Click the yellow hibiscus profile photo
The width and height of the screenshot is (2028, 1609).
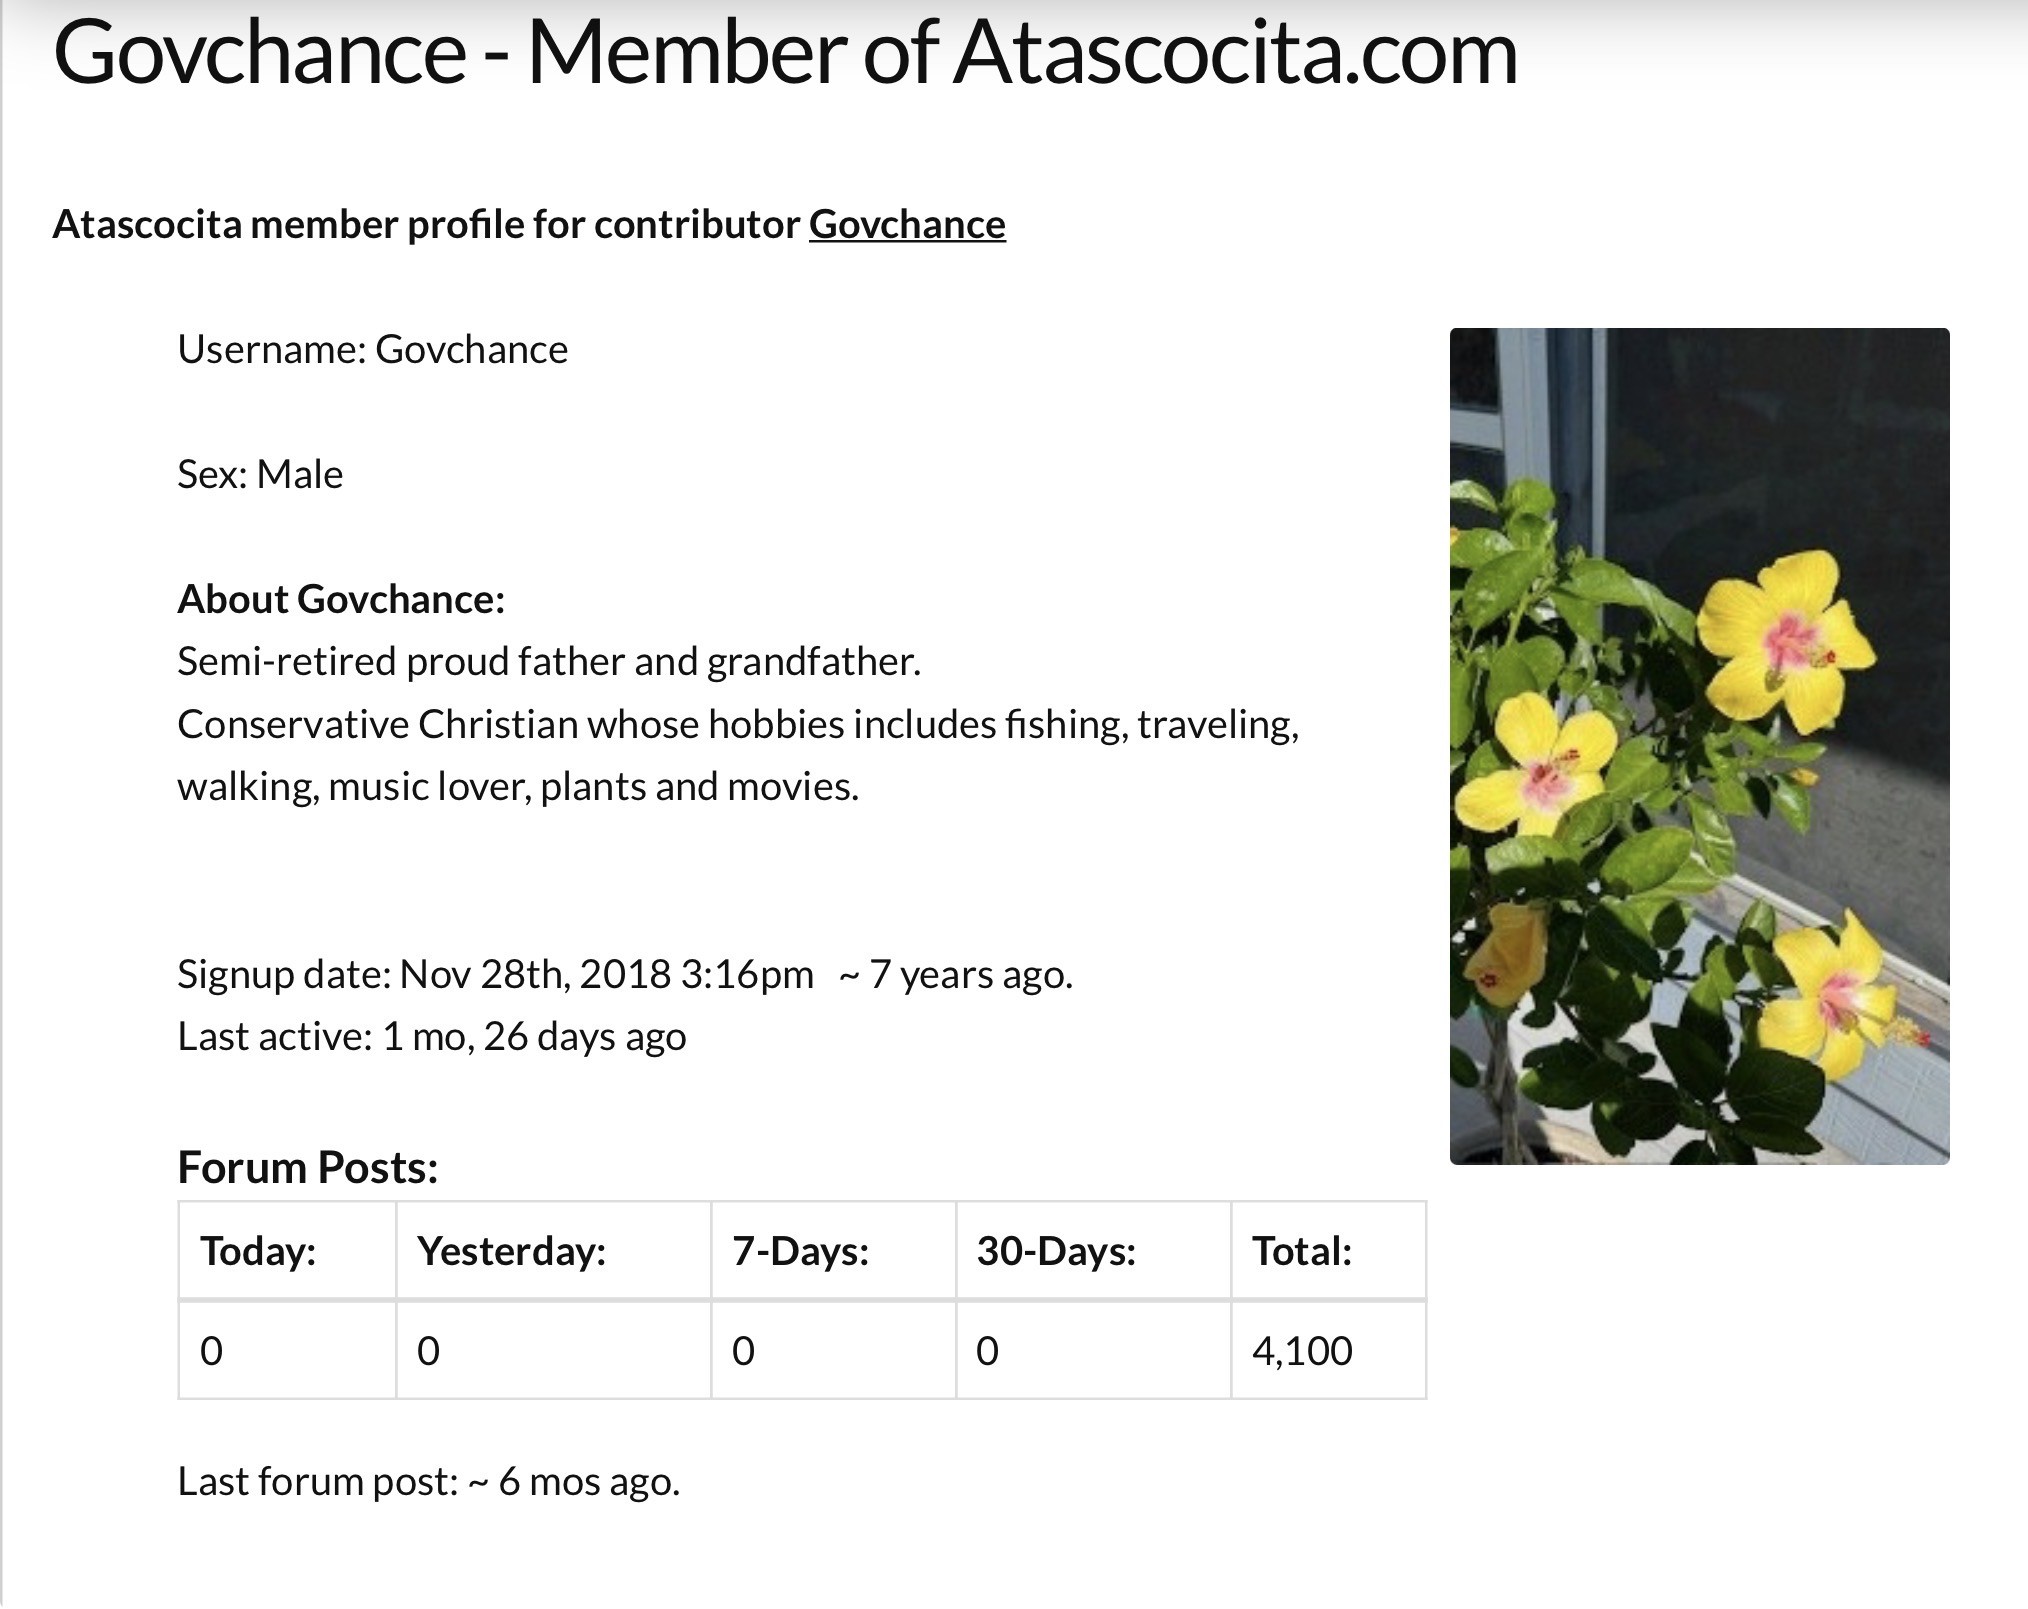click(1699, 746)
